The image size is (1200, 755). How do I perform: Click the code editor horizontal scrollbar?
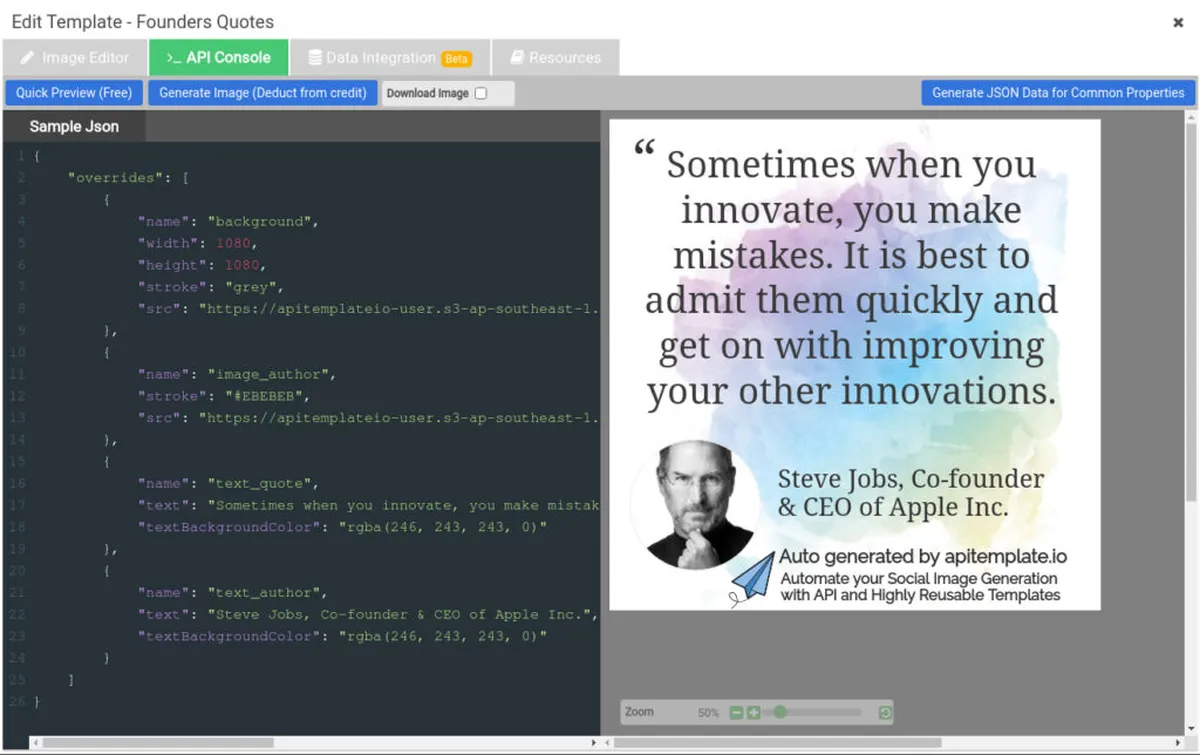pos(159,743)
